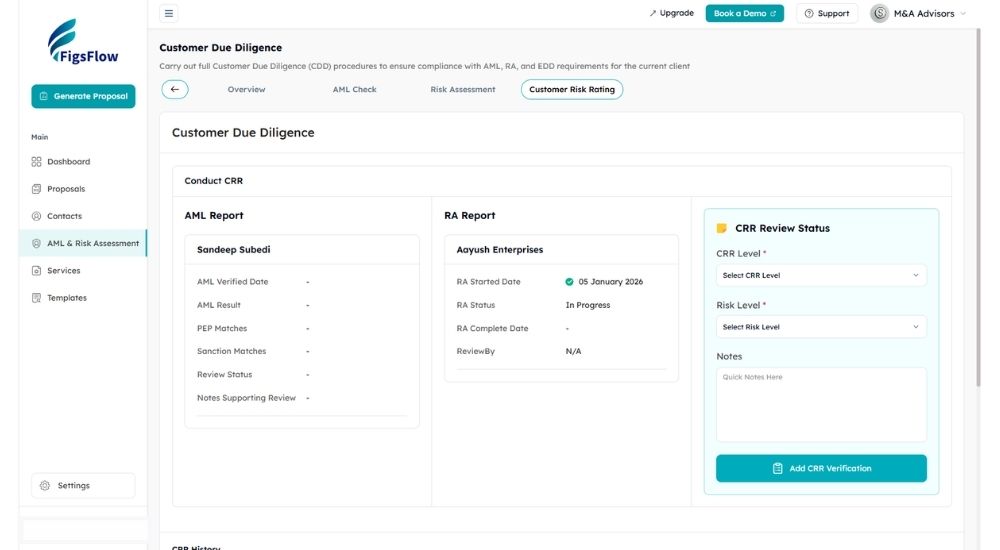Click the Generate Proposal button
The image size is (1000, 550).
(x=83, y=96)
